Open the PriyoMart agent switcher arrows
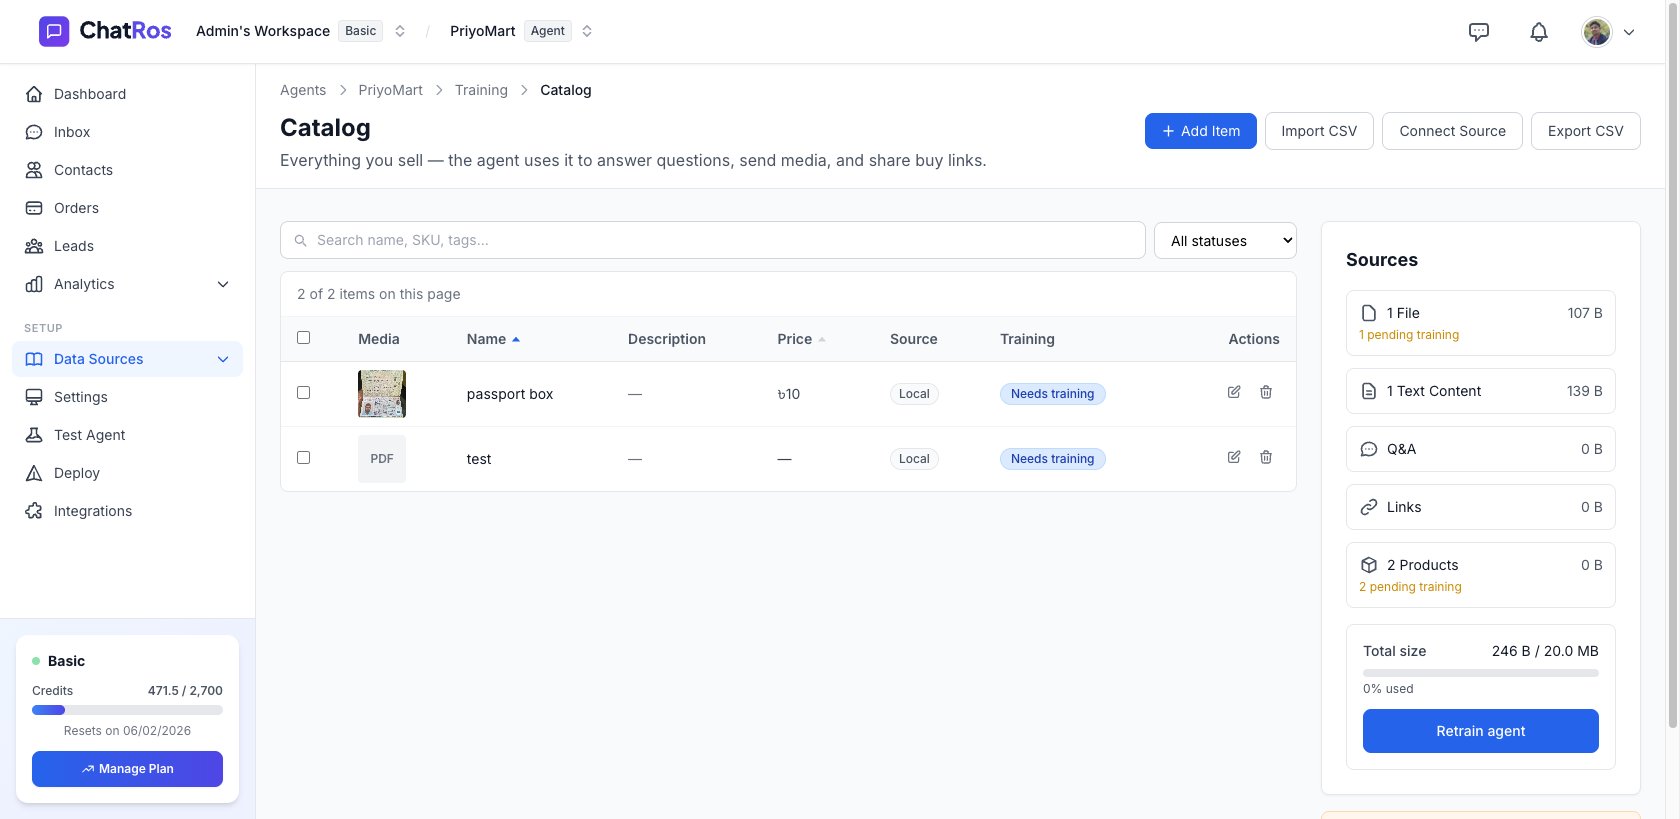 (x=587, y=31)
